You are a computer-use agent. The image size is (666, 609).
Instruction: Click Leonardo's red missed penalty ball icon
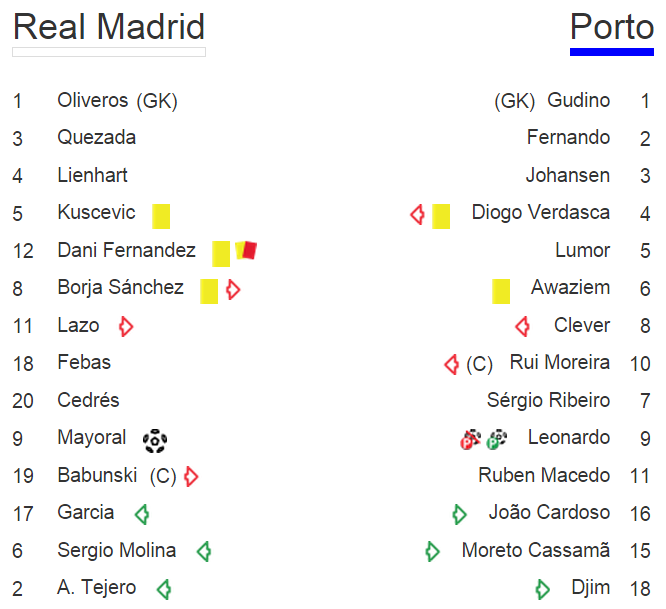click(x=470, y=439)
